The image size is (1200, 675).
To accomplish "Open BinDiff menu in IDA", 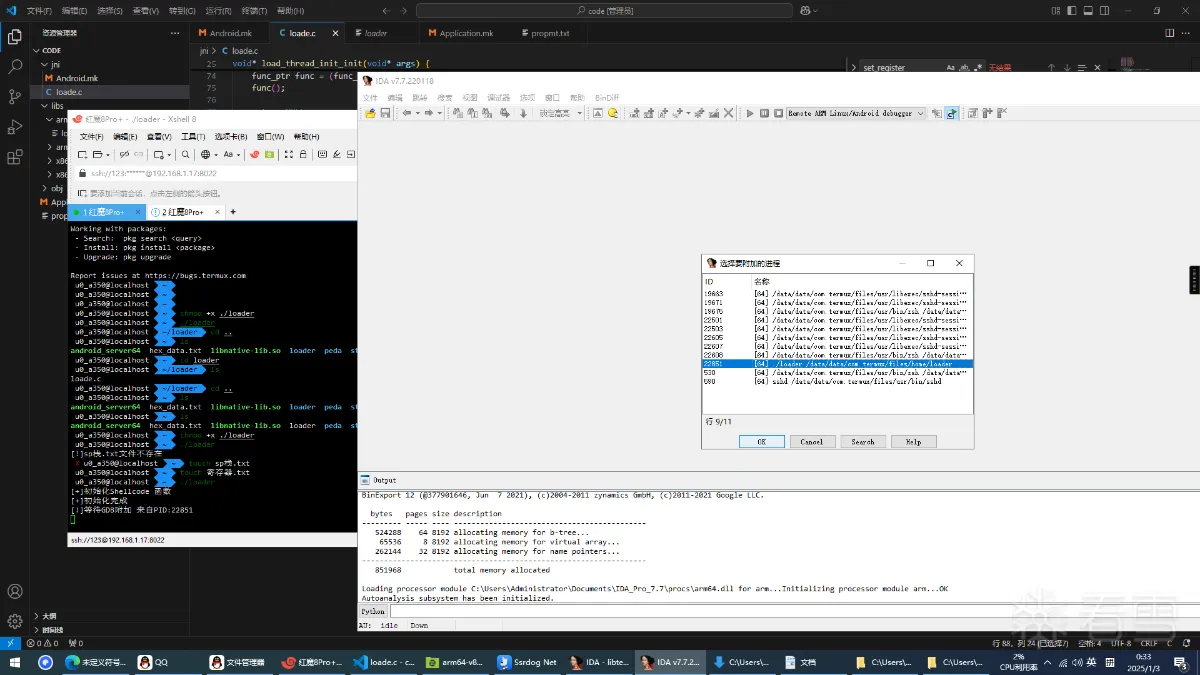I will (x=607, y=98).
